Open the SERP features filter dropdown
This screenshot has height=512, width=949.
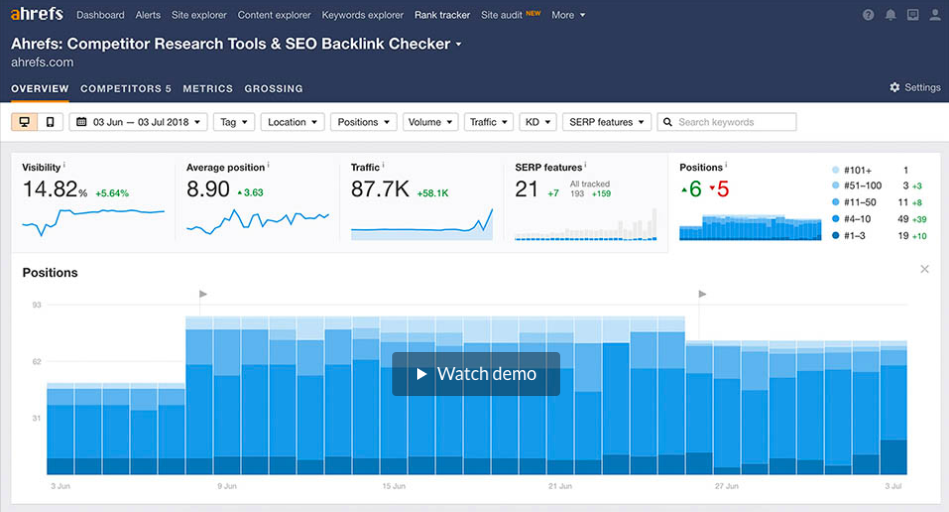point(606,122)
